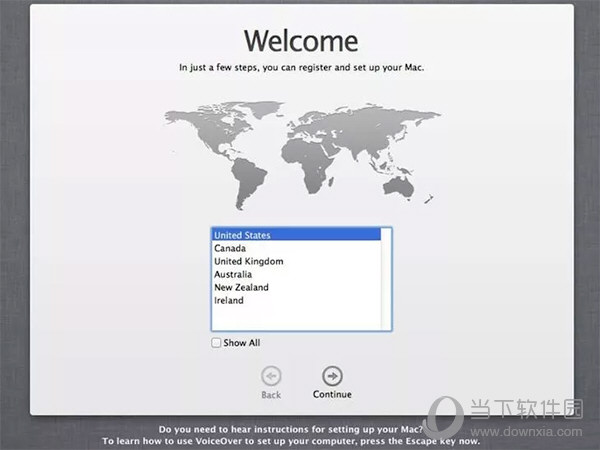
Task: Click the Australian continent on the map
Action: pyautogui.click(x=398, y=186)
